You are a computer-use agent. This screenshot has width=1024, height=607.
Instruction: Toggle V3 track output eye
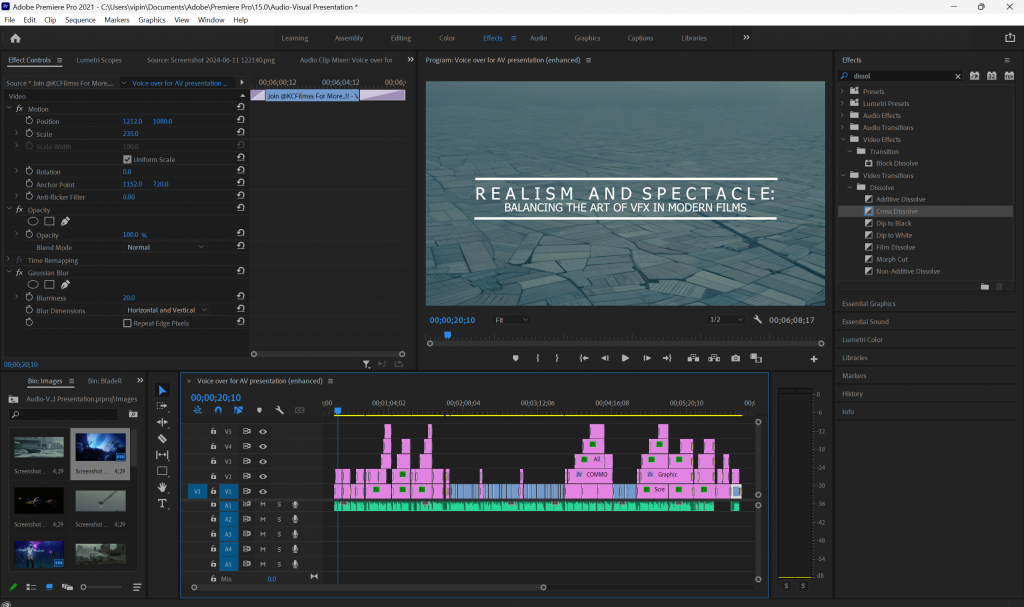coord(263,461)
